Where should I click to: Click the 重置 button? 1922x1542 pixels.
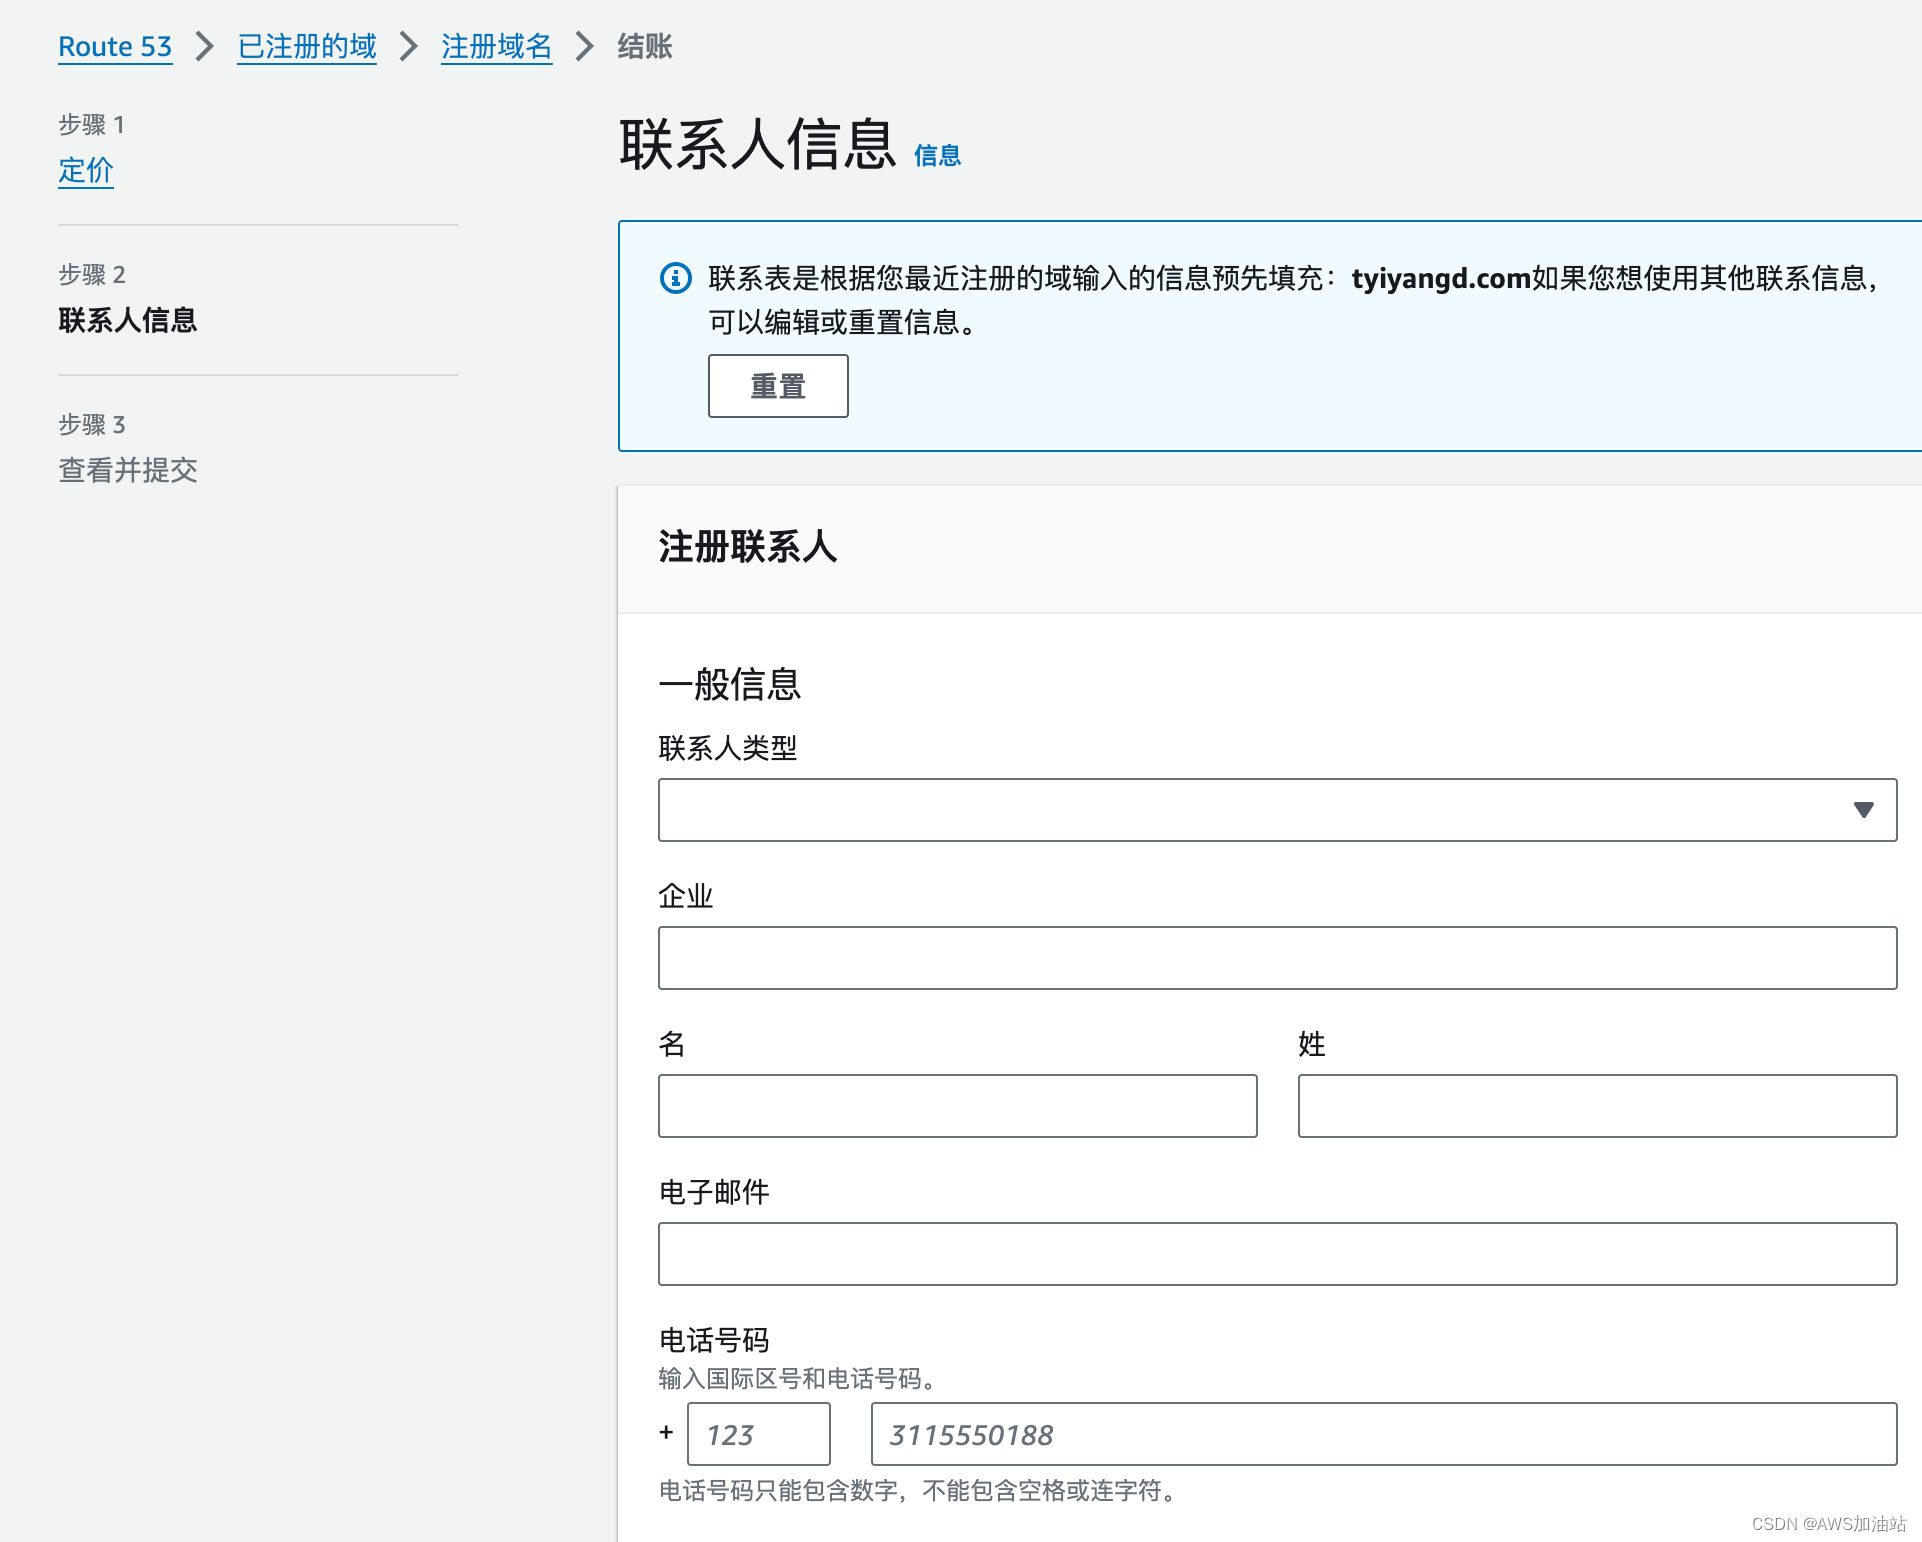pyautogui.click(x=778, y=386)
